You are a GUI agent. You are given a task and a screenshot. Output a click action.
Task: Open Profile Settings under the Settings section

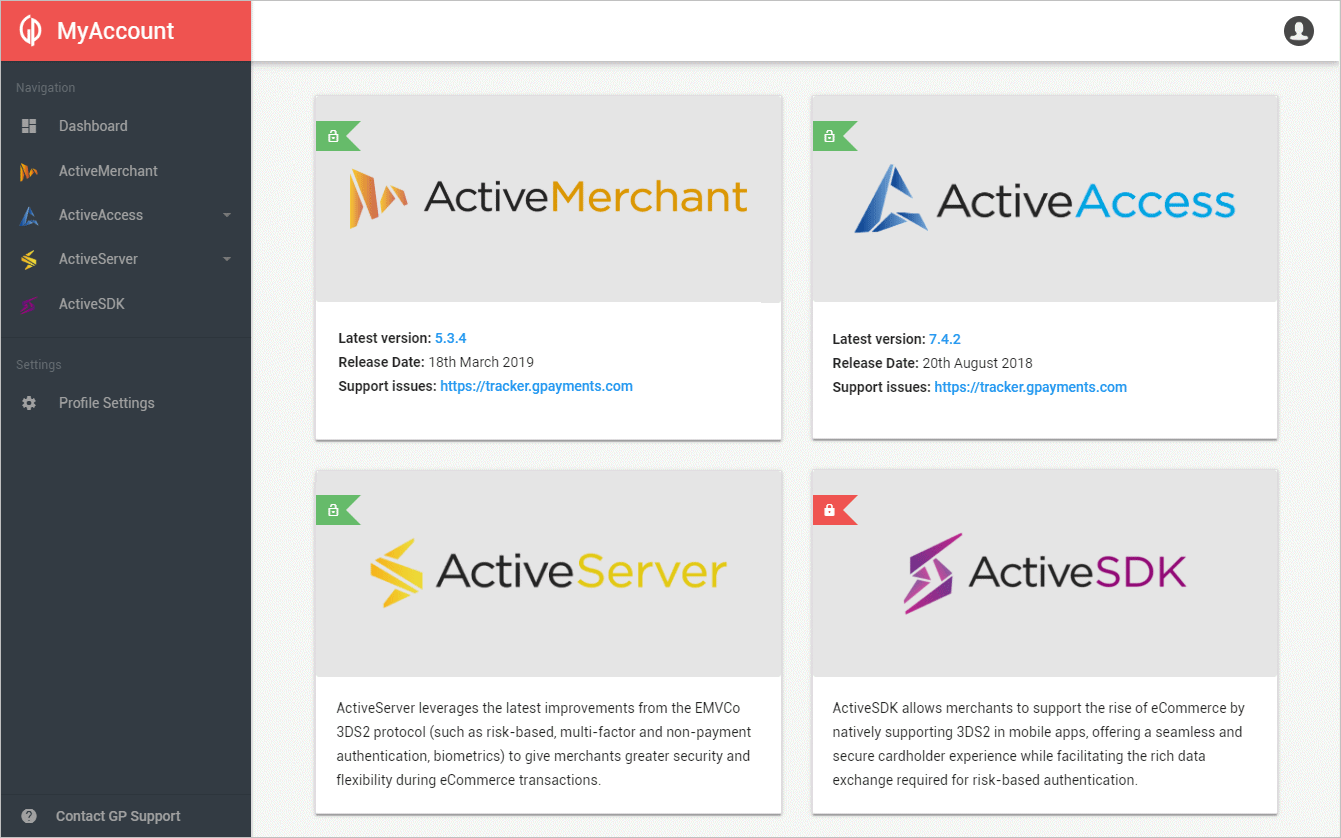point(106,402)
